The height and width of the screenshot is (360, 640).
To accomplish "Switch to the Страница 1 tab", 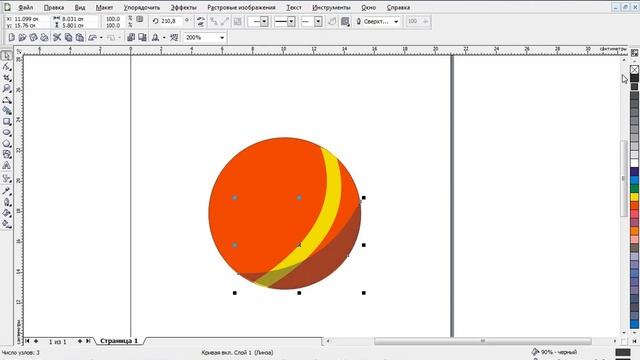I will click(x=119, y=341).
